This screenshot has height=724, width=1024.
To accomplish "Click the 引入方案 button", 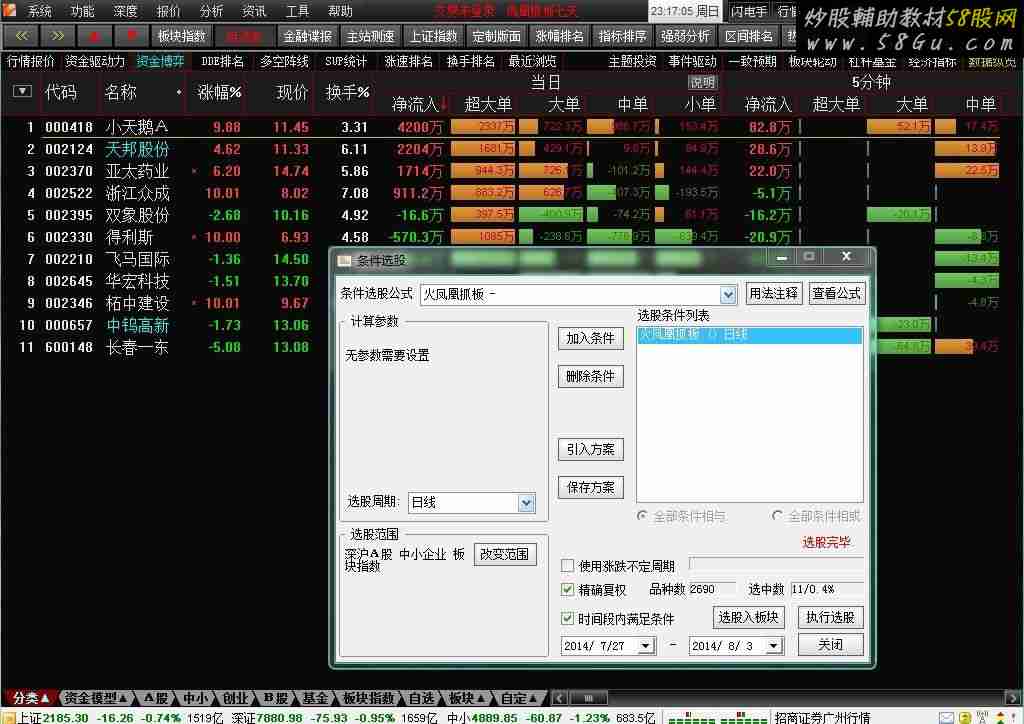I will click(590, 449).
